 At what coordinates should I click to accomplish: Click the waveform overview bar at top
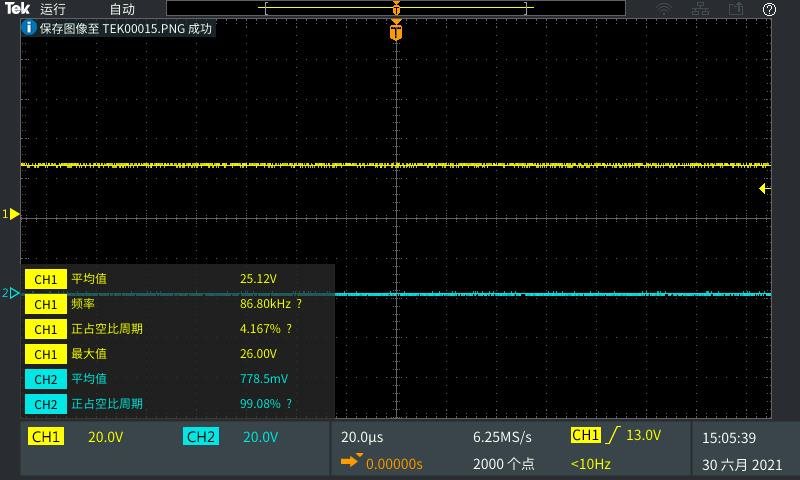396,8
